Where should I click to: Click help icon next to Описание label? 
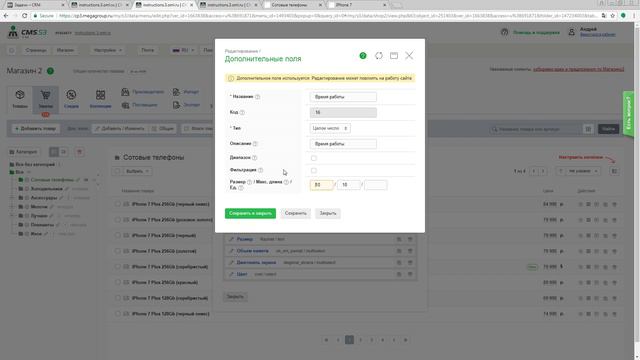click(255, 144)
